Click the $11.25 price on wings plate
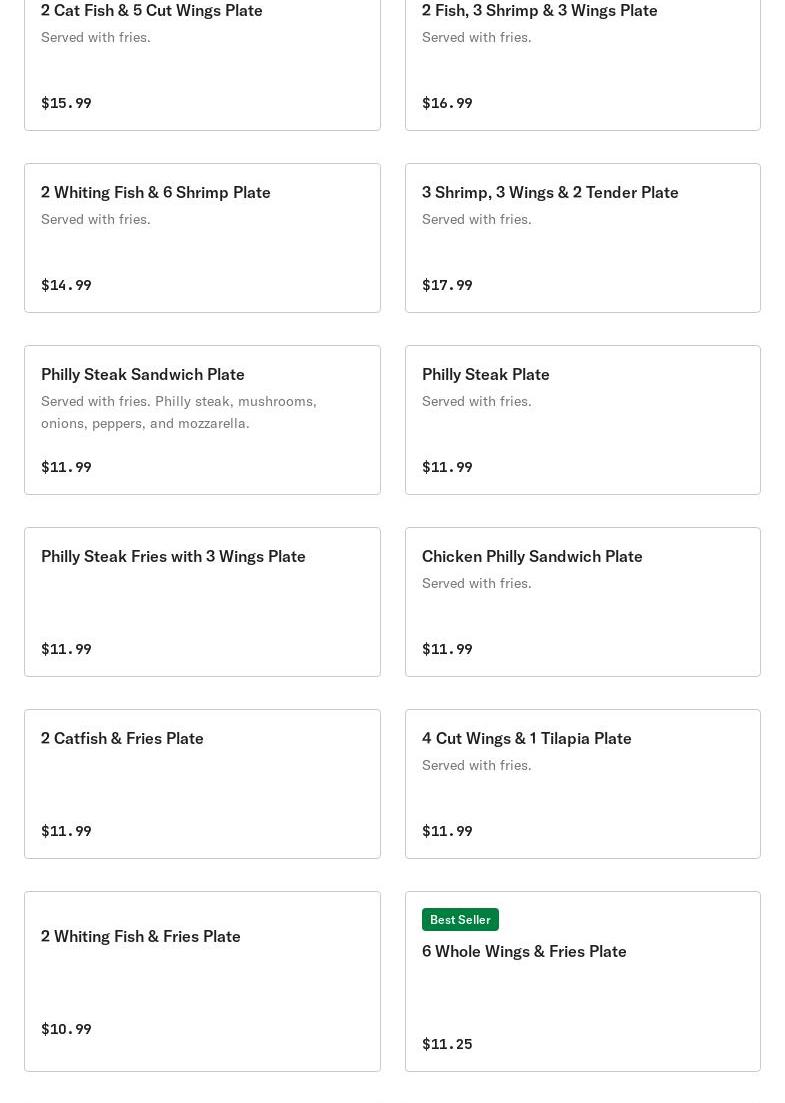 (x=447, y=1044)
